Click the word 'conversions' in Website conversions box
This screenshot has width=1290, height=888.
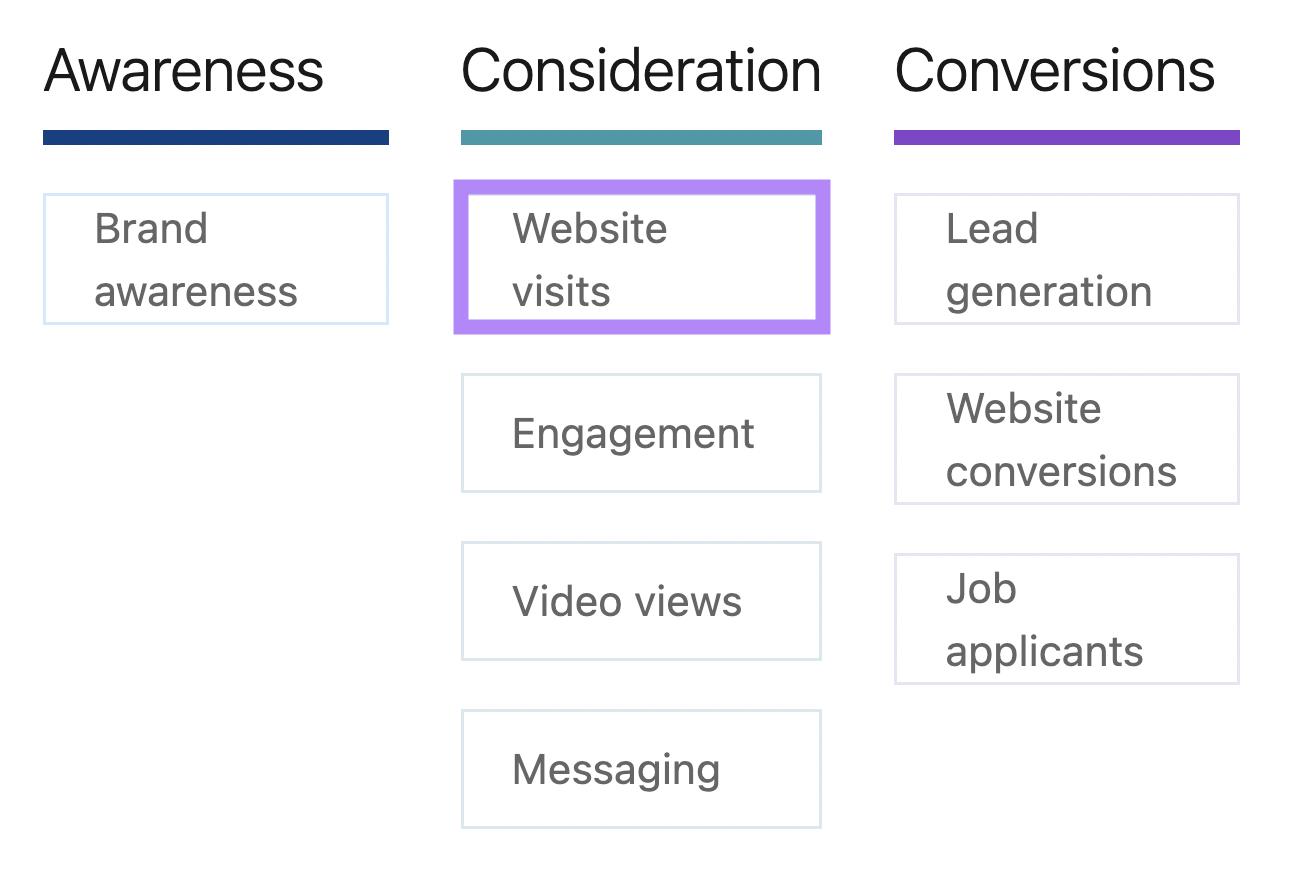point(1061,472)
